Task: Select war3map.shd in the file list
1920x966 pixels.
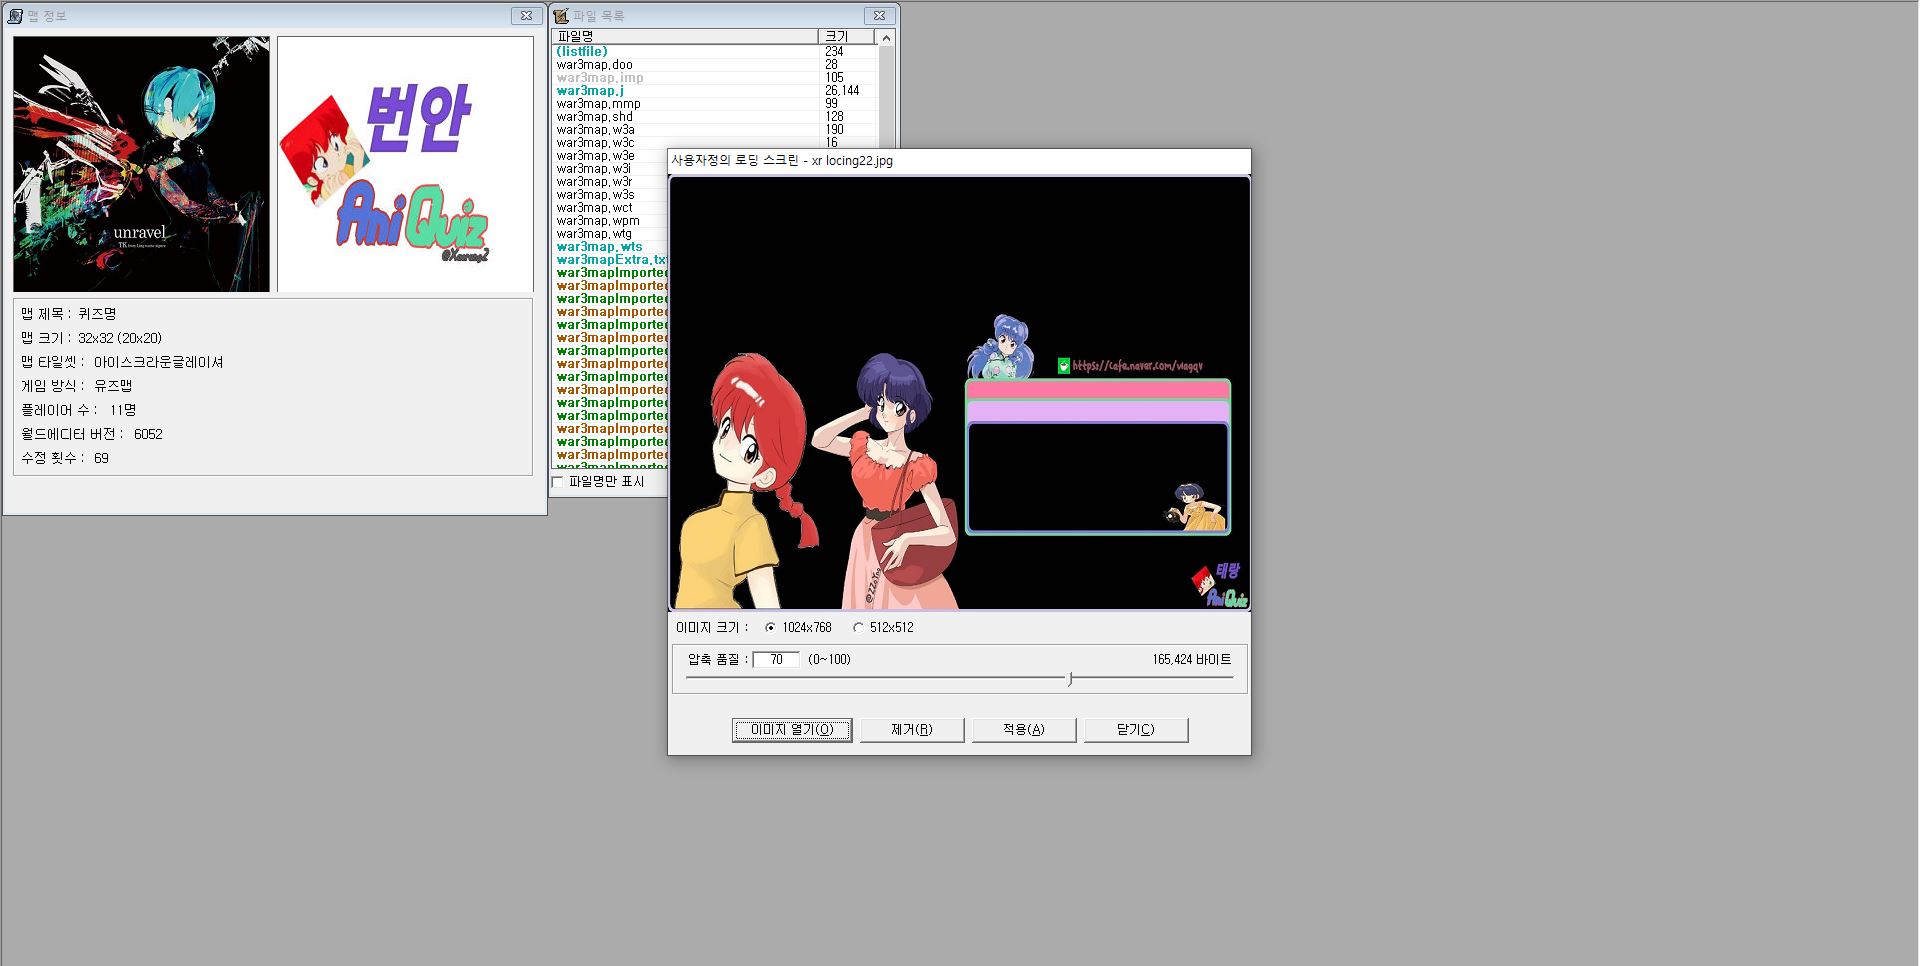Action: pyautogui.click(x=595, y=117)
